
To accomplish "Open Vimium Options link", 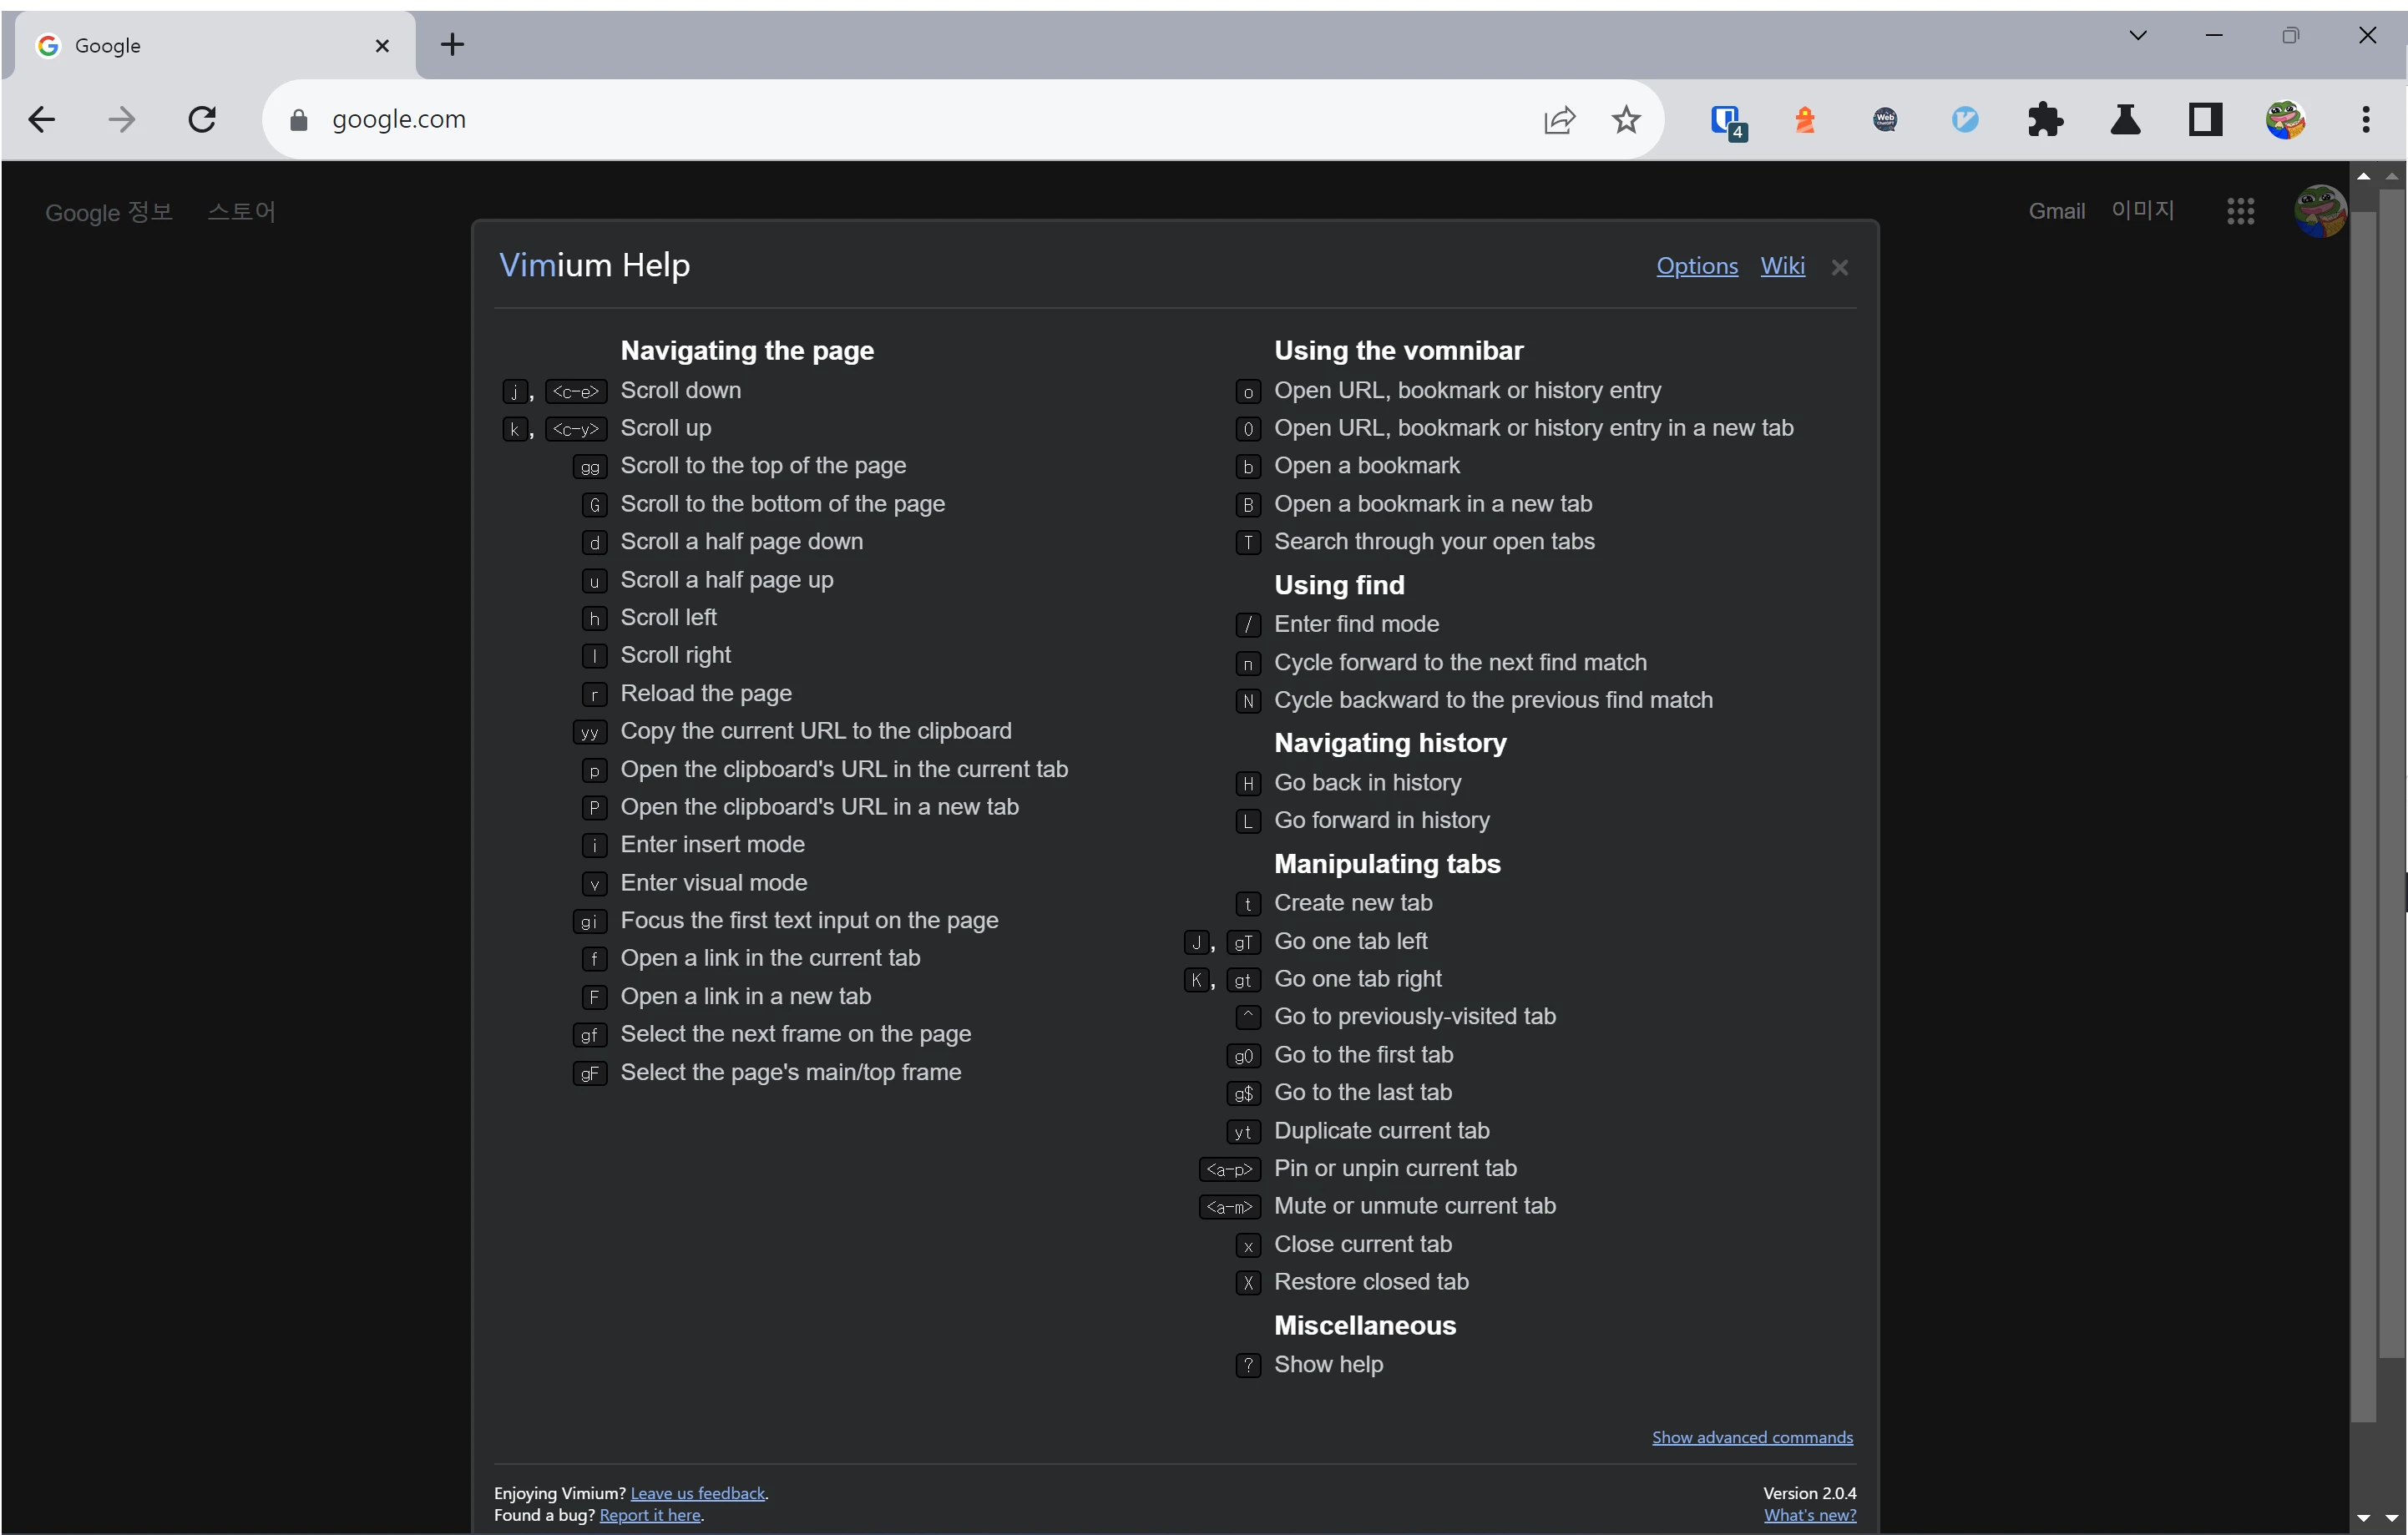I will click(x=1696, y=266).
